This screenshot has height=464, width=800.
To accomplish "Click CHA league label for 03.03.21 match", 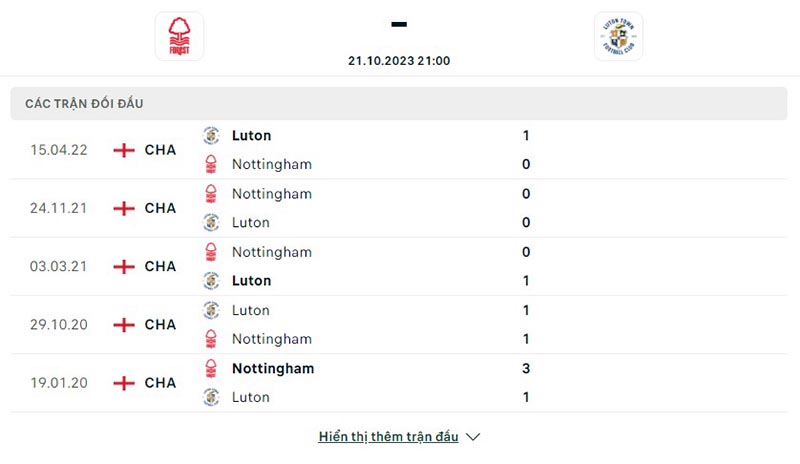I will point(160,267).
